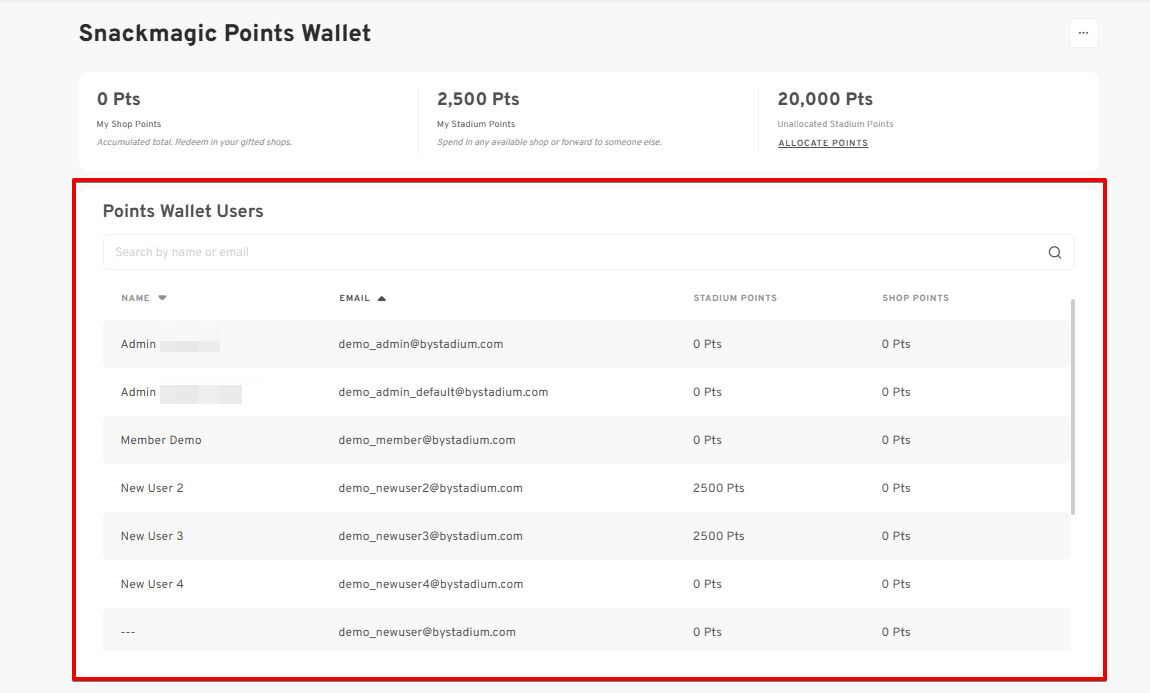
Task: Click the search magnifier icon
Action: pos(1054,252)
